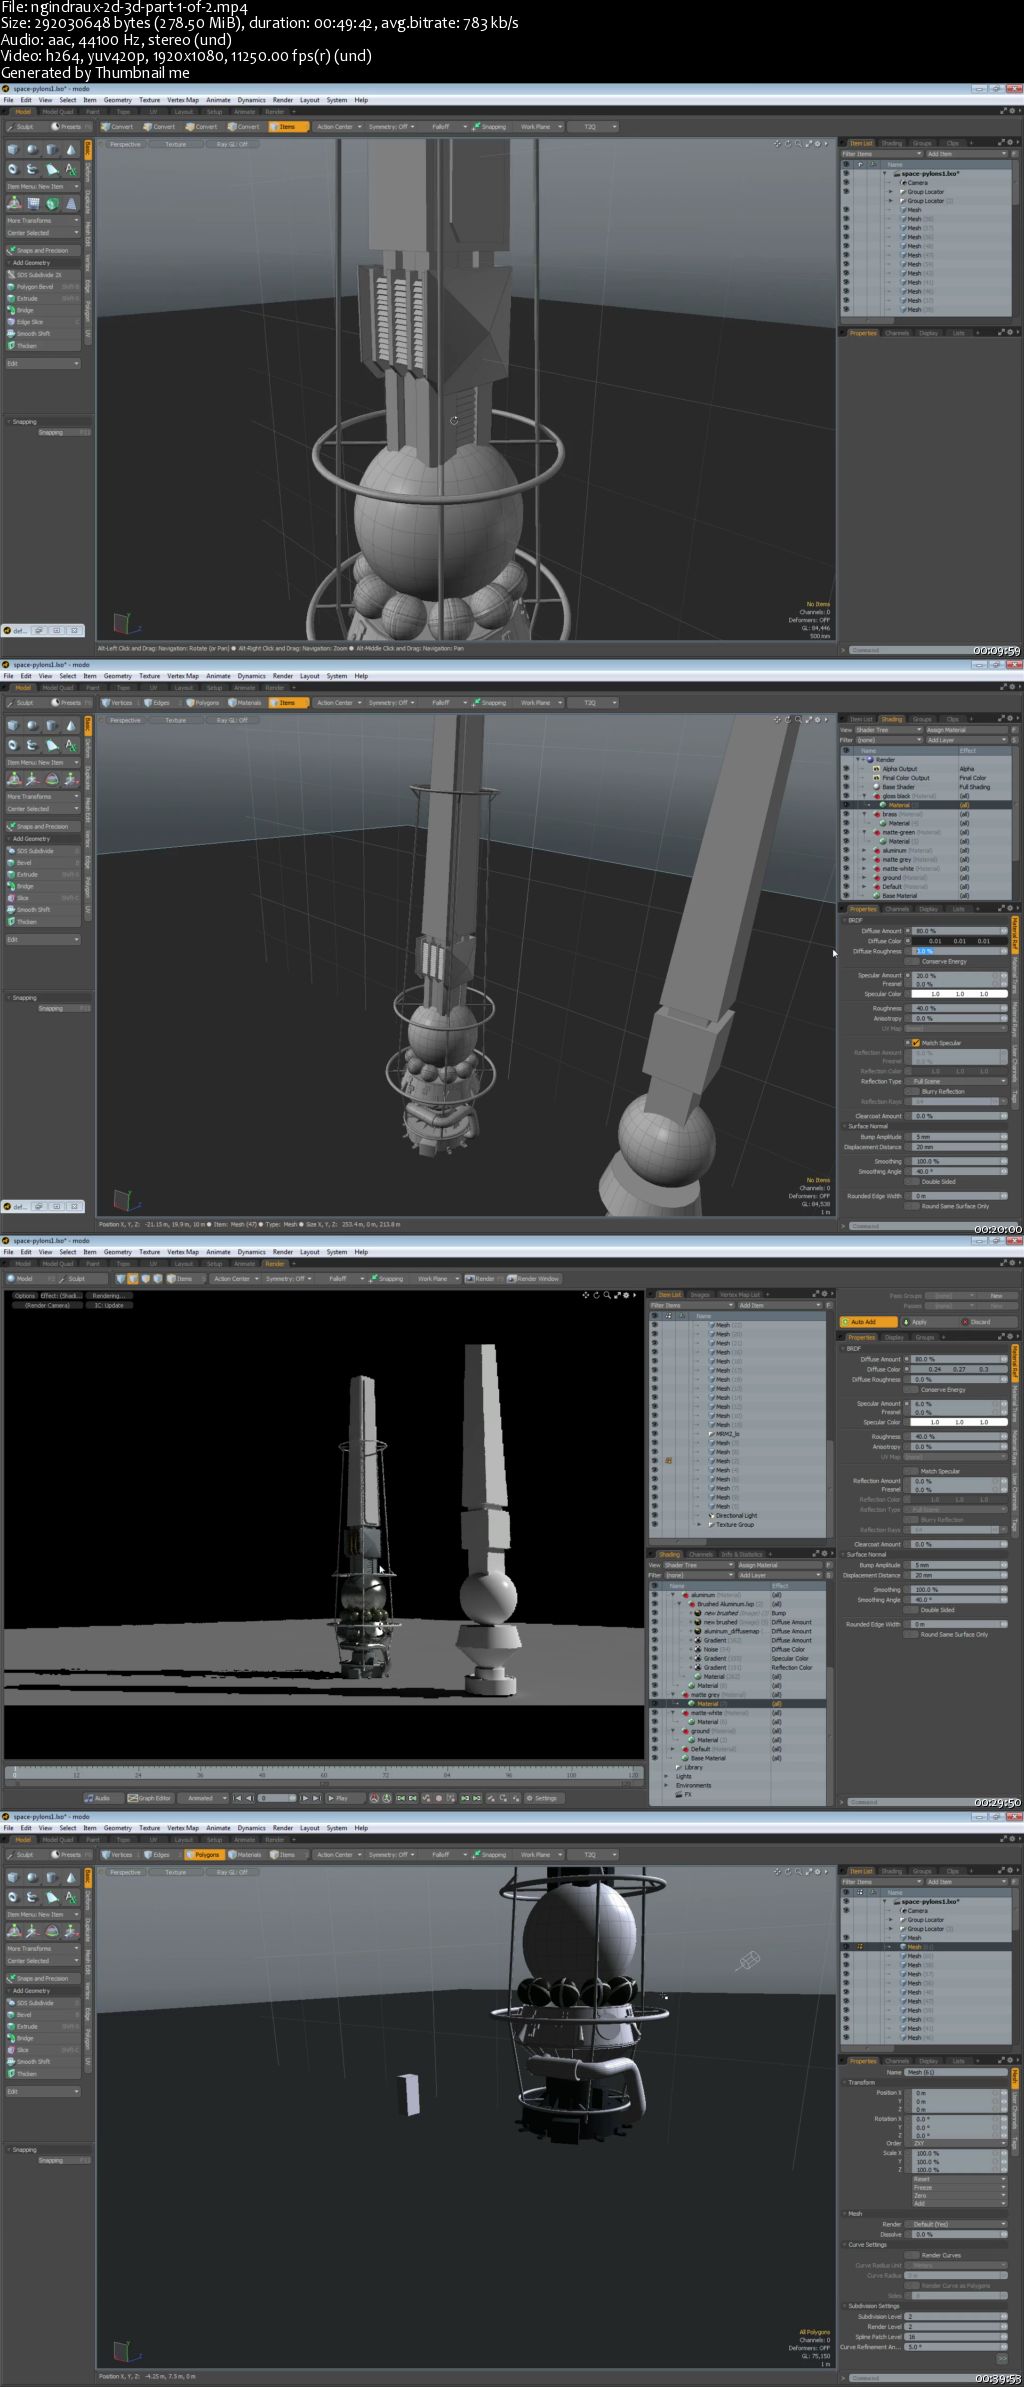1024x2387 pixels.
Task: Open Work Plane dropdown in top screenshot
Action: coord(540,127)
